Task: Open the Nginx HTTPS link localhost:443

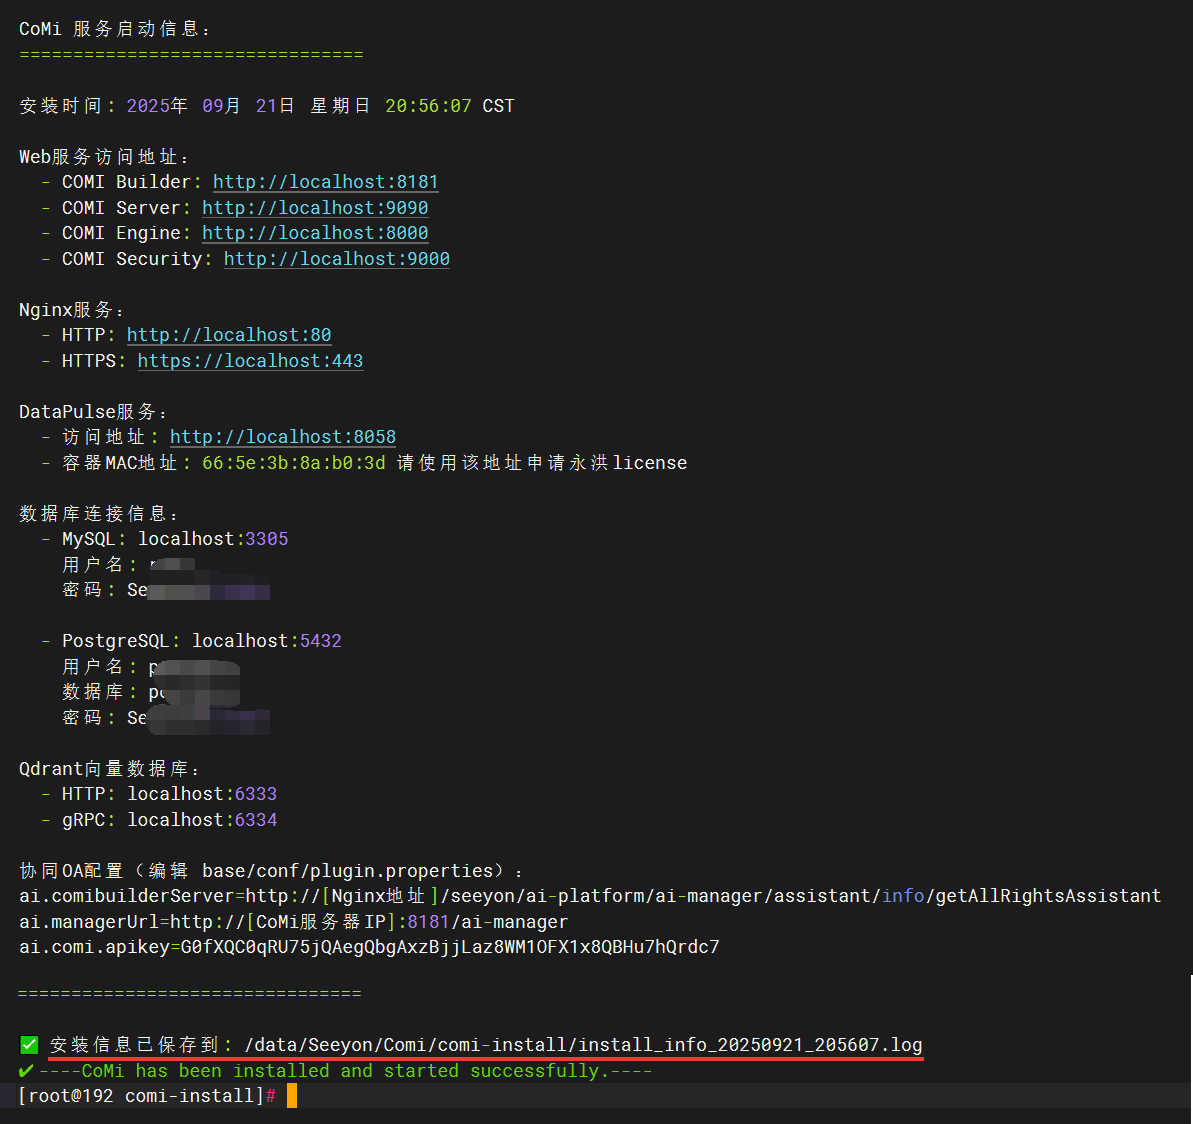Action: pos(250,361)
